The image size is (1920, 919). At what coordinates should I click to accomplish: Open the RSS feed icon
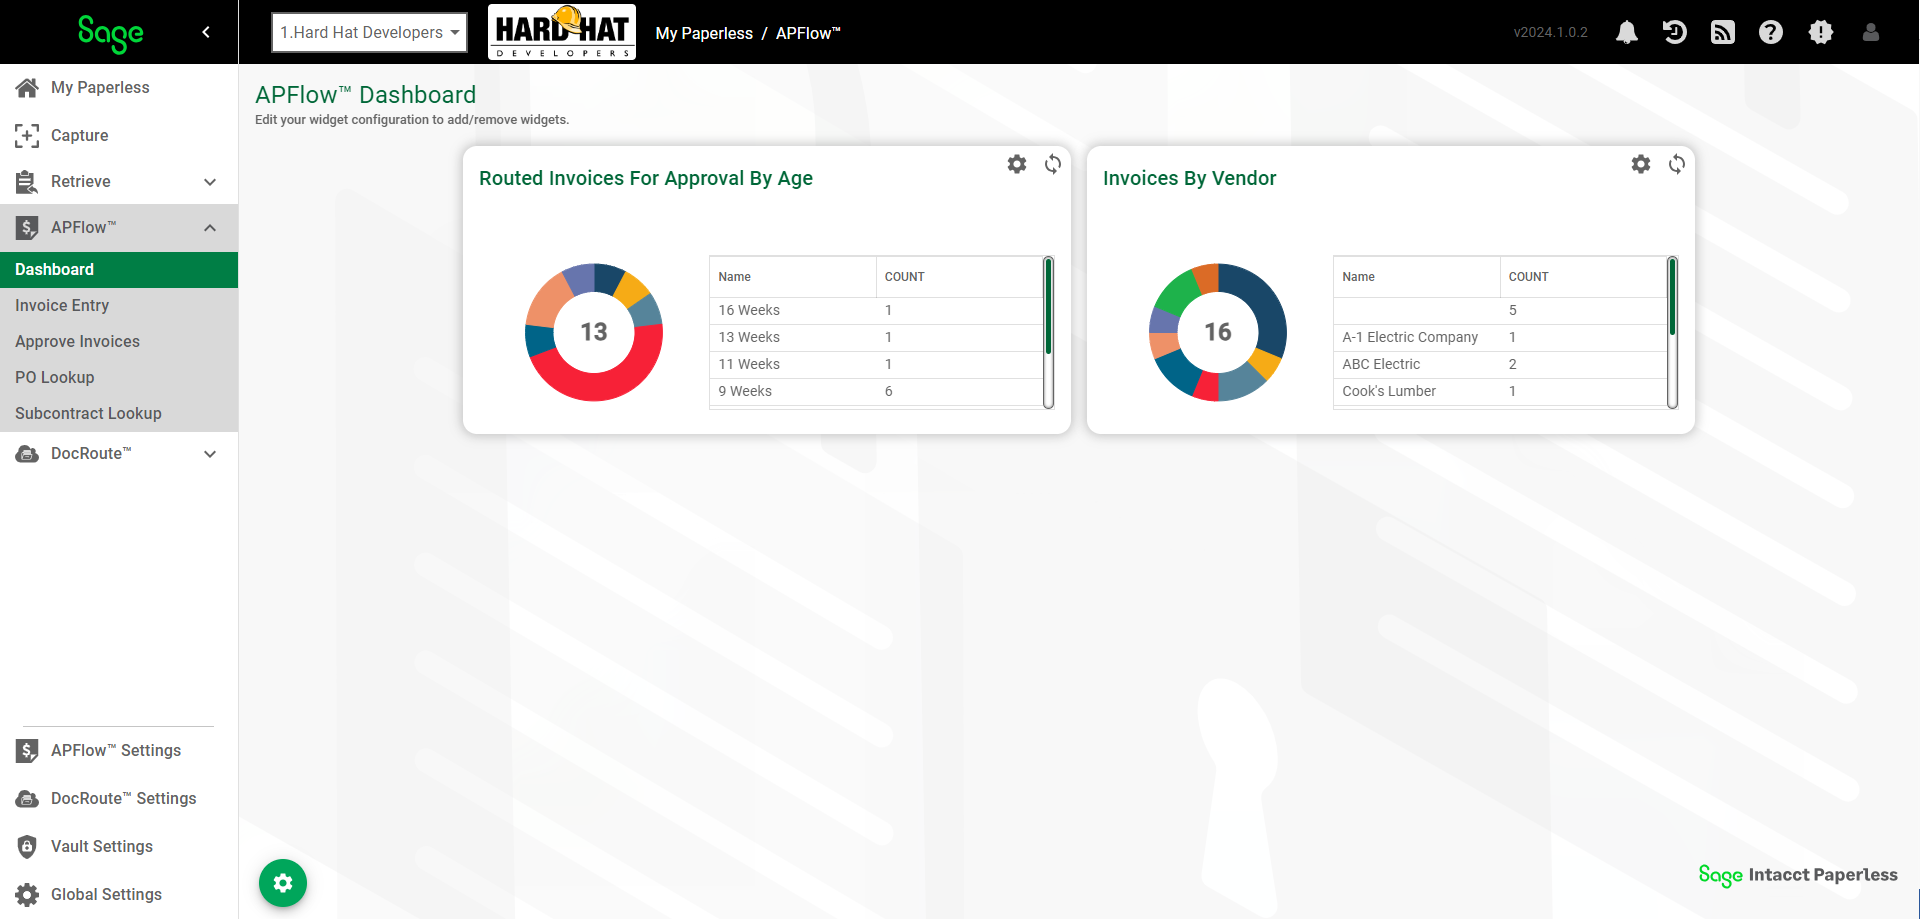pyautogui.click(x=1723, y=32)
